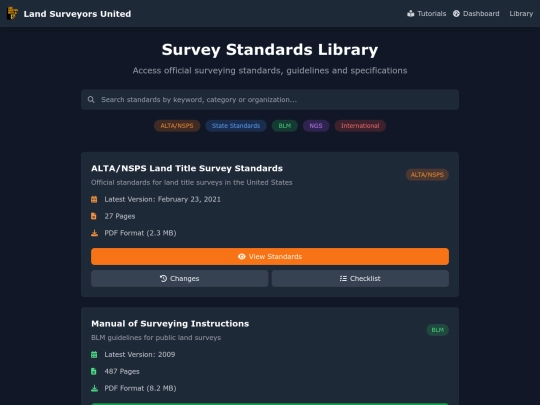Filter by ALTA/NSPS category tag
This screenshot has width=540, height=405.
point(177,126)
